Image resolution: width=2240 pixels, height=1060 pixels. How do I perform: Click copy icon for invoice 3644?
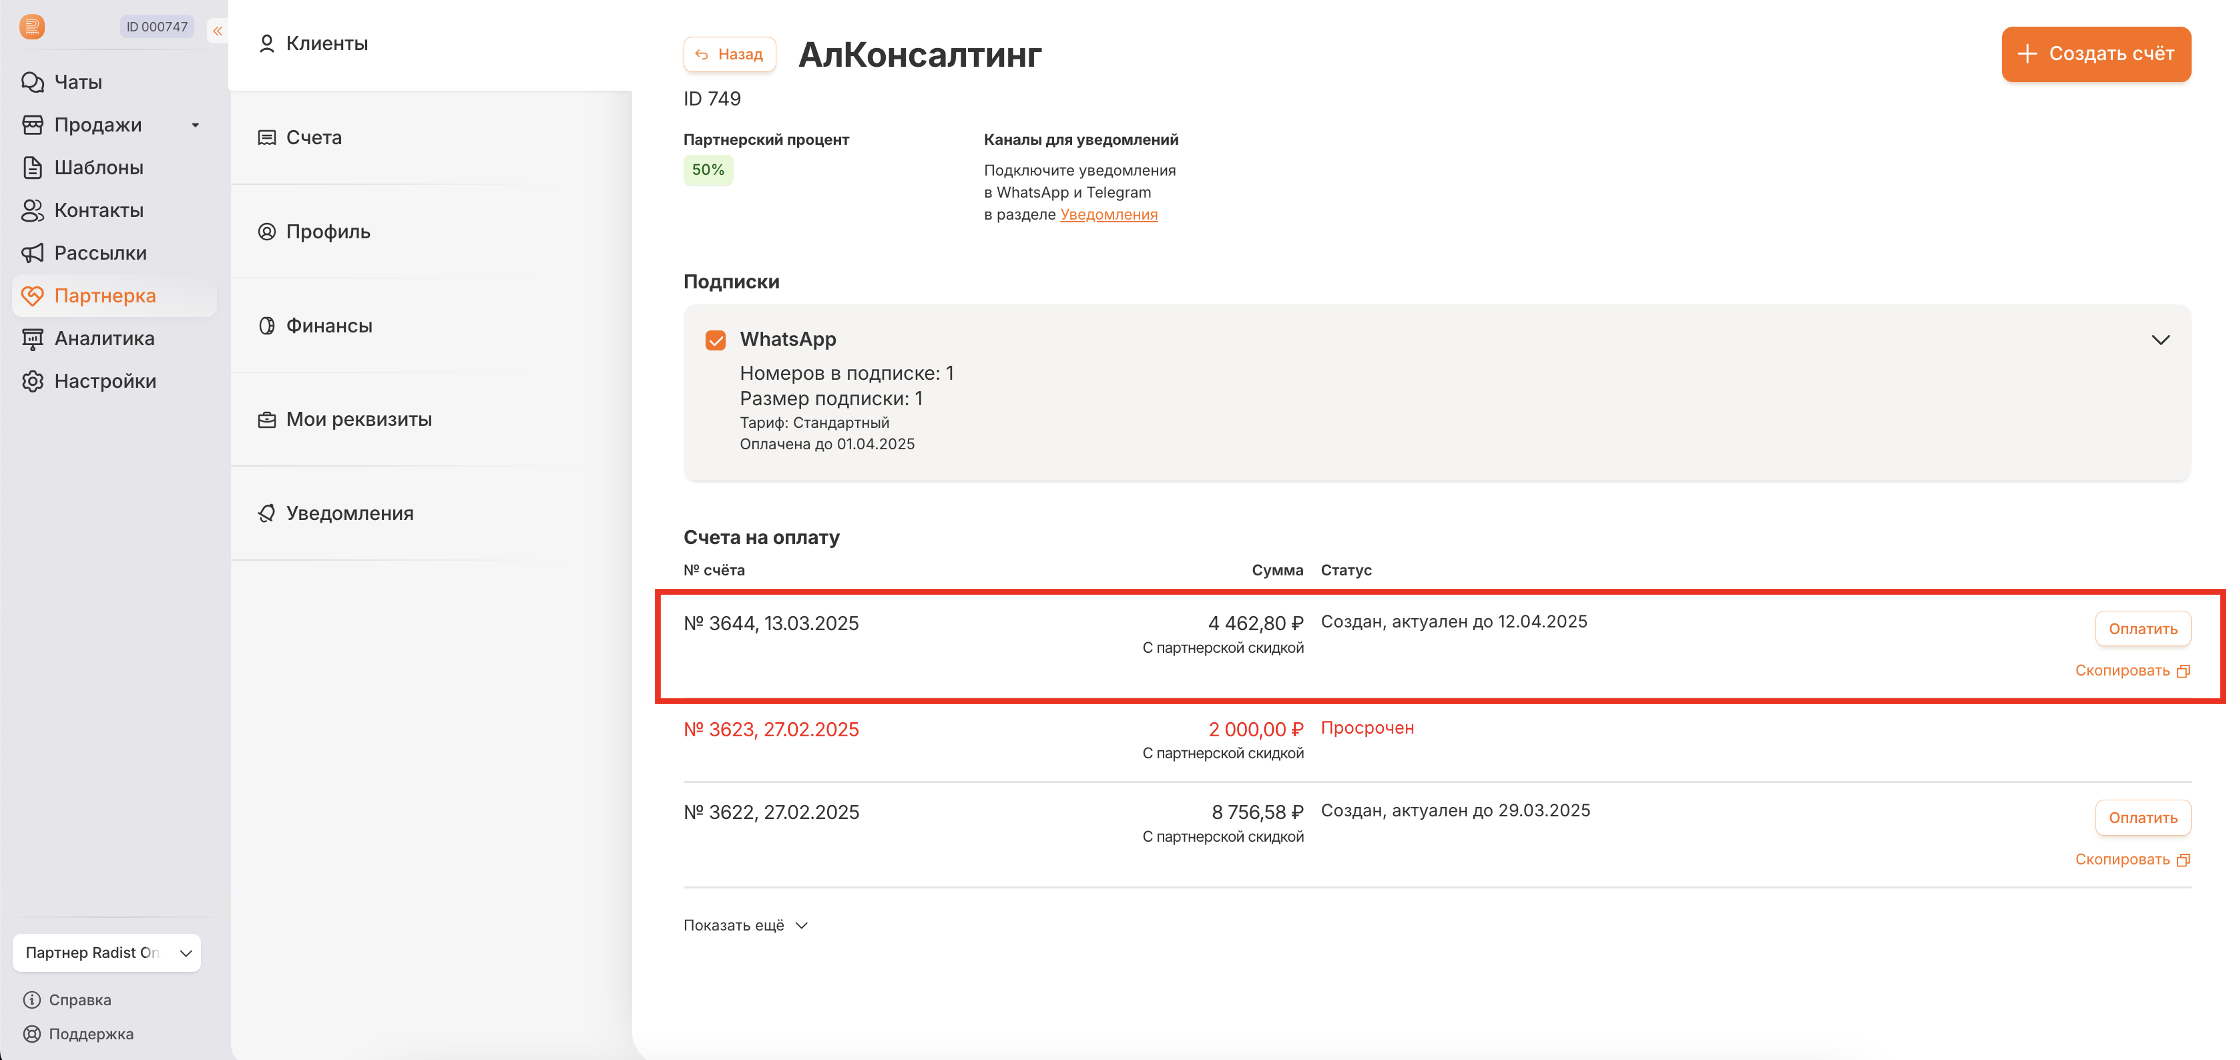2183,671
